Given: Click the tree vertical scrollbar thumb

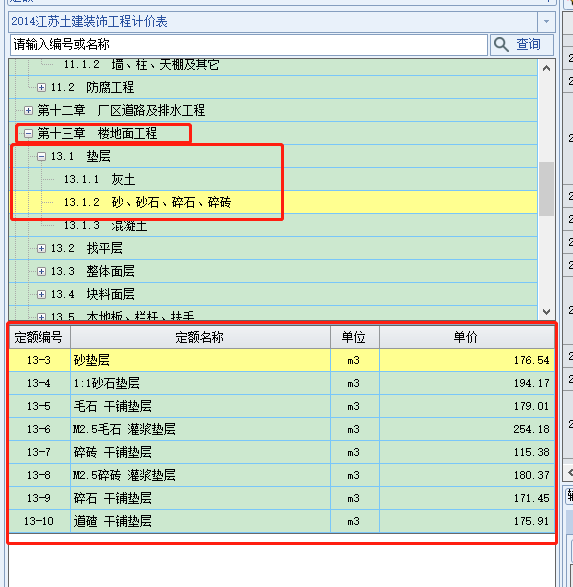Looking at the screenshot, I should 546,189.
